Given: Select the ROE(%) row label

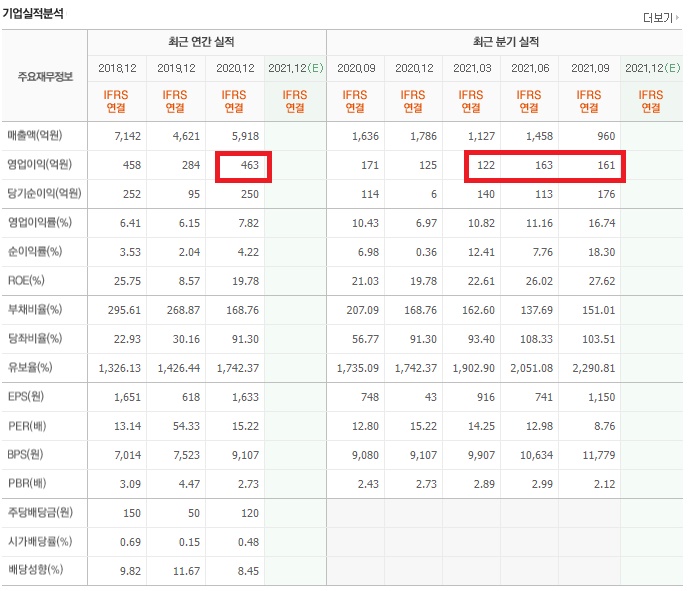Looking at the screenshot, I should 26,281.
